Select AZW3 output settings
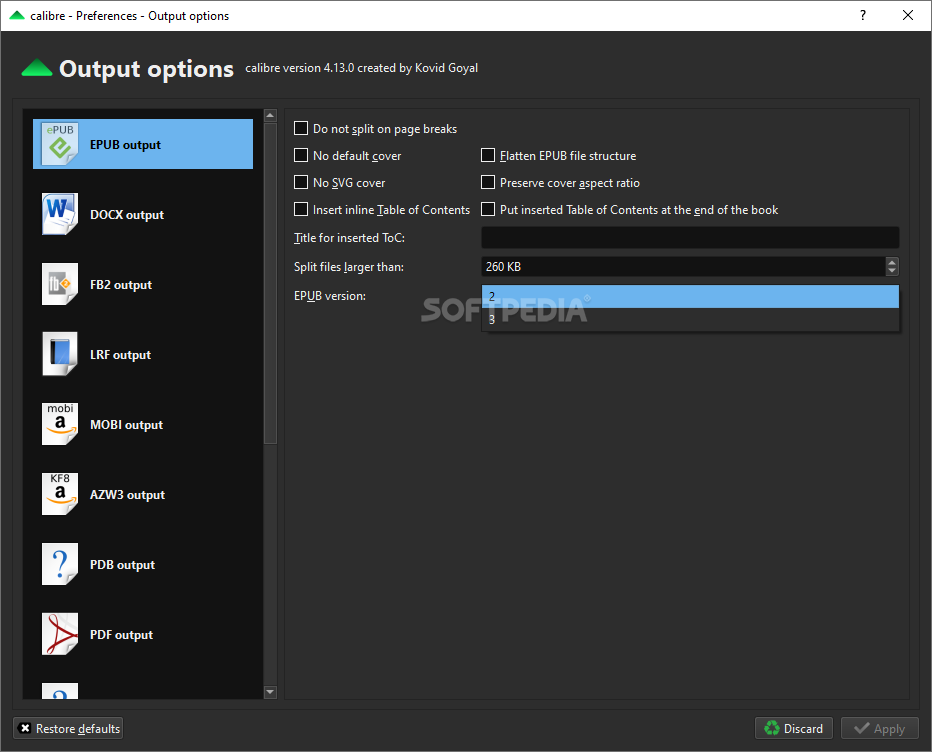The width and height of the screenshot is (932, 752). click(x=143, y=495)
